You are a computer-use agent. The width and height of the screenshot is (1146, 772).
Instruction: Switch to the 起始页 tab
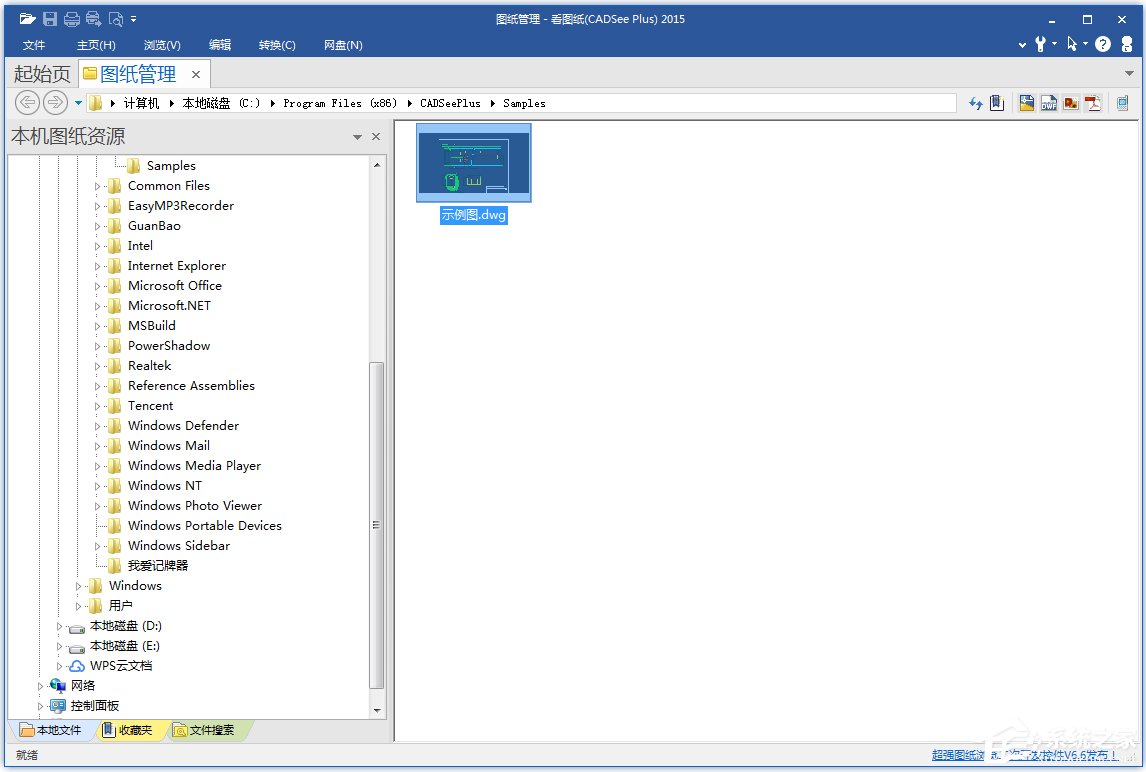pos(41,74)
